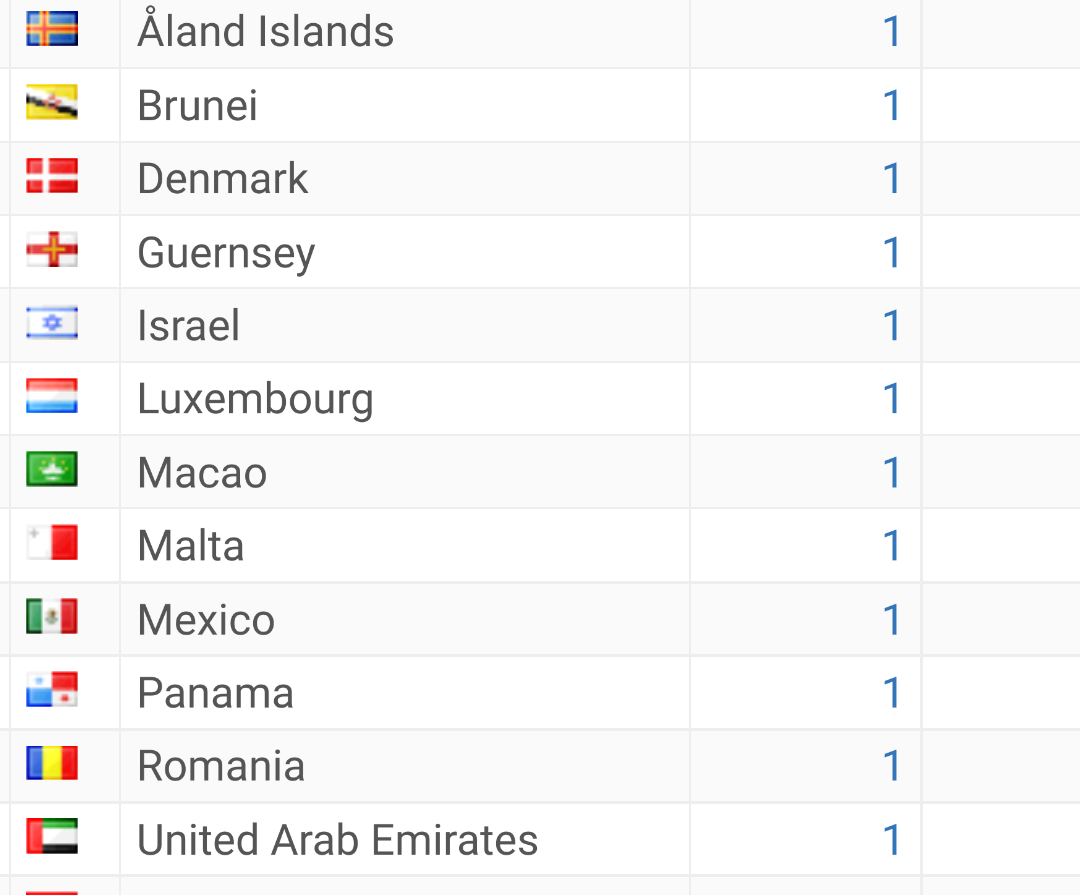Click the Åland Islands flag icon
This screenshot has width=1080, height=895.
pos(52,29)
